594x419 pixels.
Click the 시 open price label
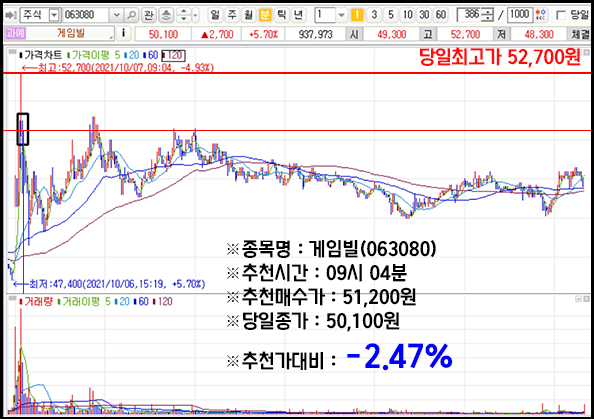(354, 34)
